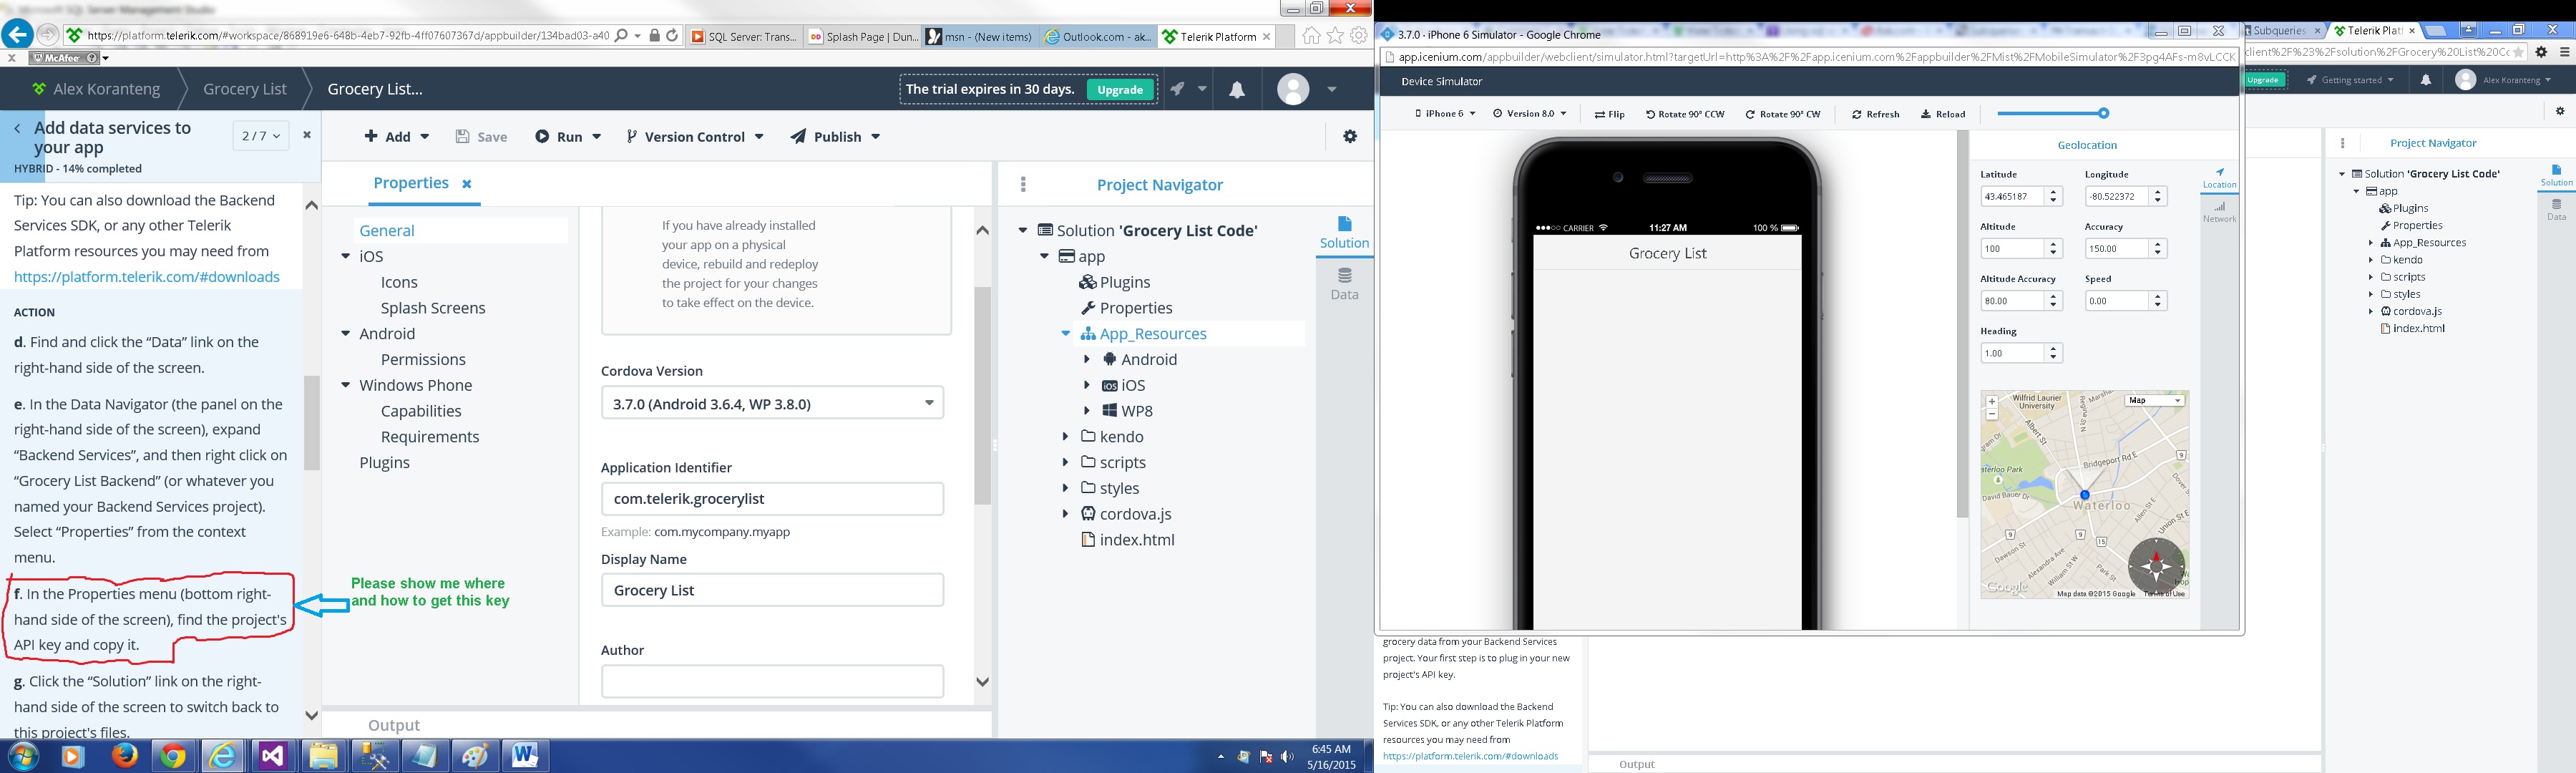Click the Flip device button
This screenshot has height=773, width=2576.
[x=1609, y=114]
